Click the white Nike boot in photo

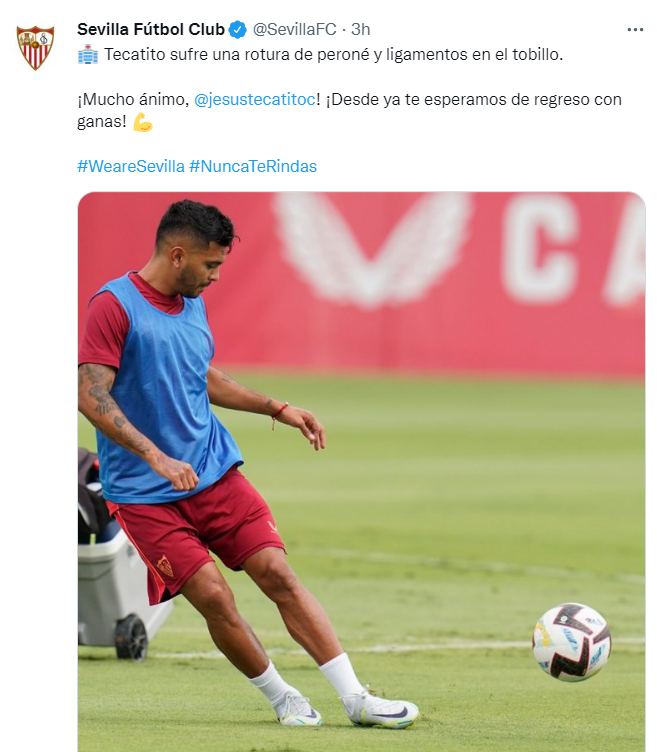click(x=380, y=709)
